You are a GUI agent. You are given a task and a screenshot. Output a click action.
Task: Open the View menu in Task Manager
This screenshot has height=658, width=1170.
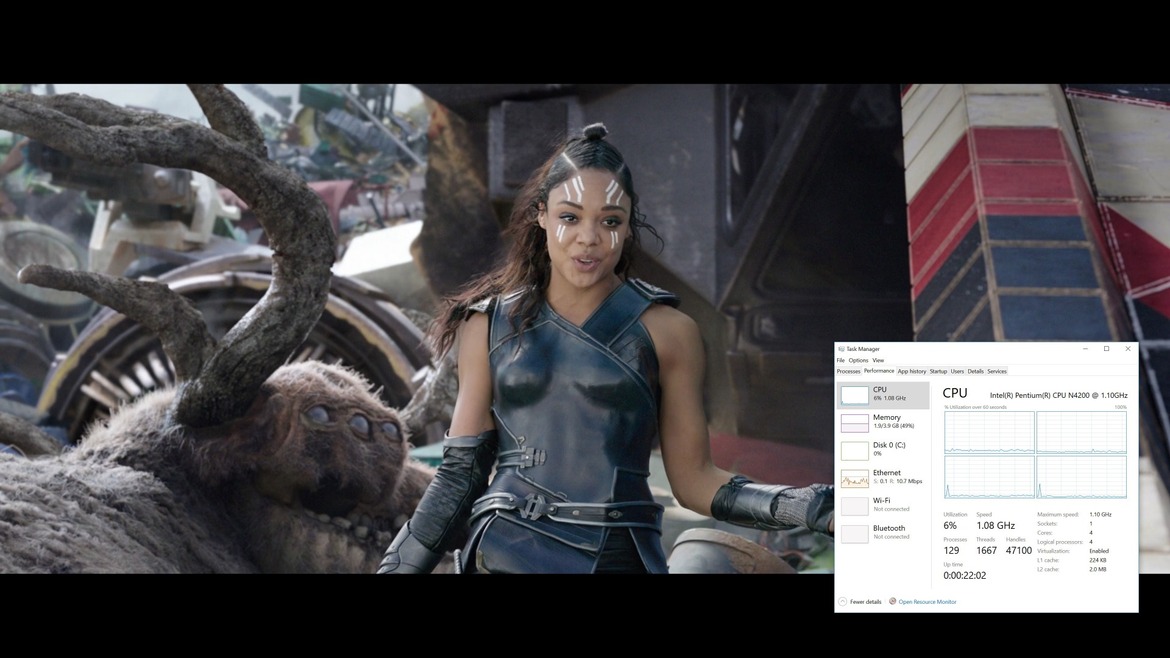click(x=878, y=360)
